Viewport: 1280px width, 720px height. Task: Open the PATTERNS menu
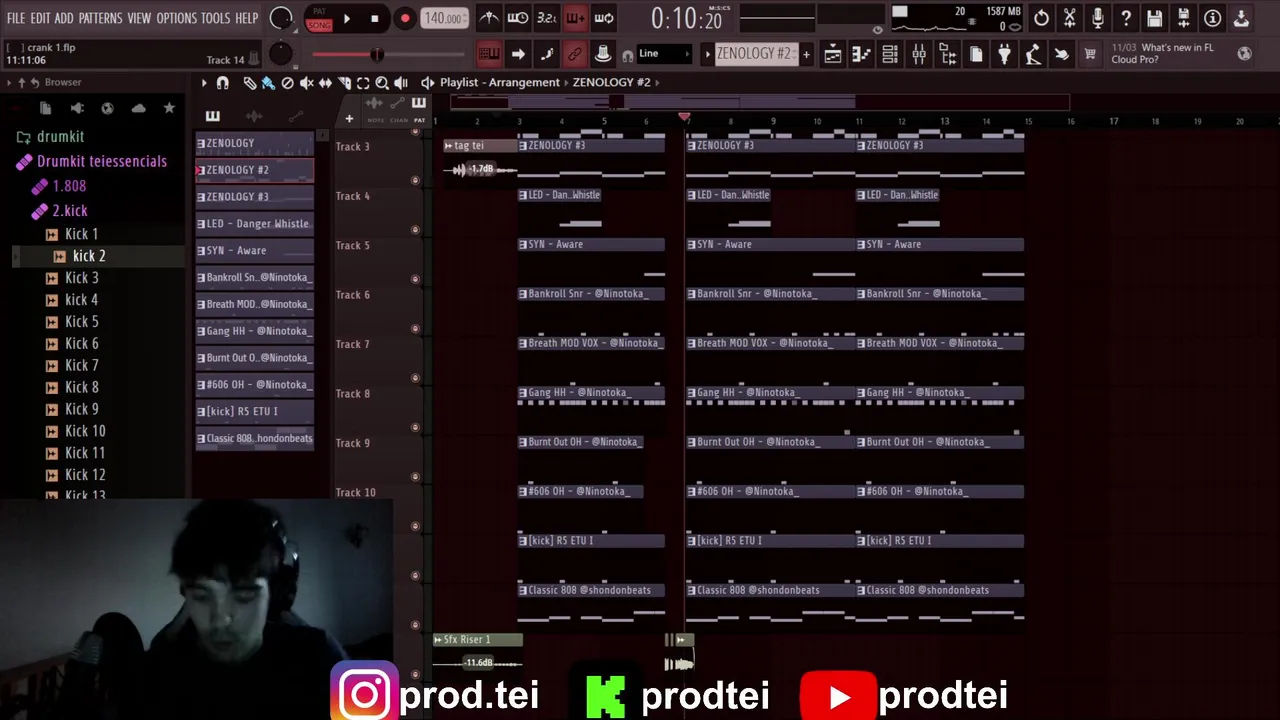point(100,18)
